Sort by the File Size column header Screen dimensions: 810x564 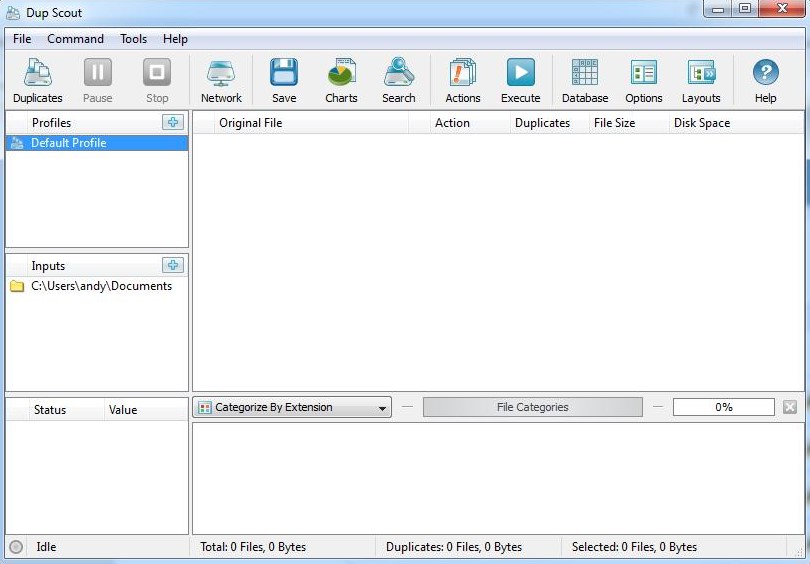pos(614,123)
